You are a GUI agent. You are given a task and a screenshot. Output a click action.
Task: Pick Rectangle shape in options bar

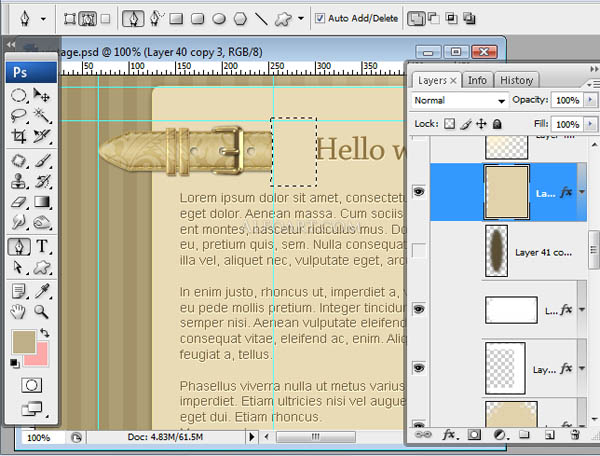coord(176,18)
